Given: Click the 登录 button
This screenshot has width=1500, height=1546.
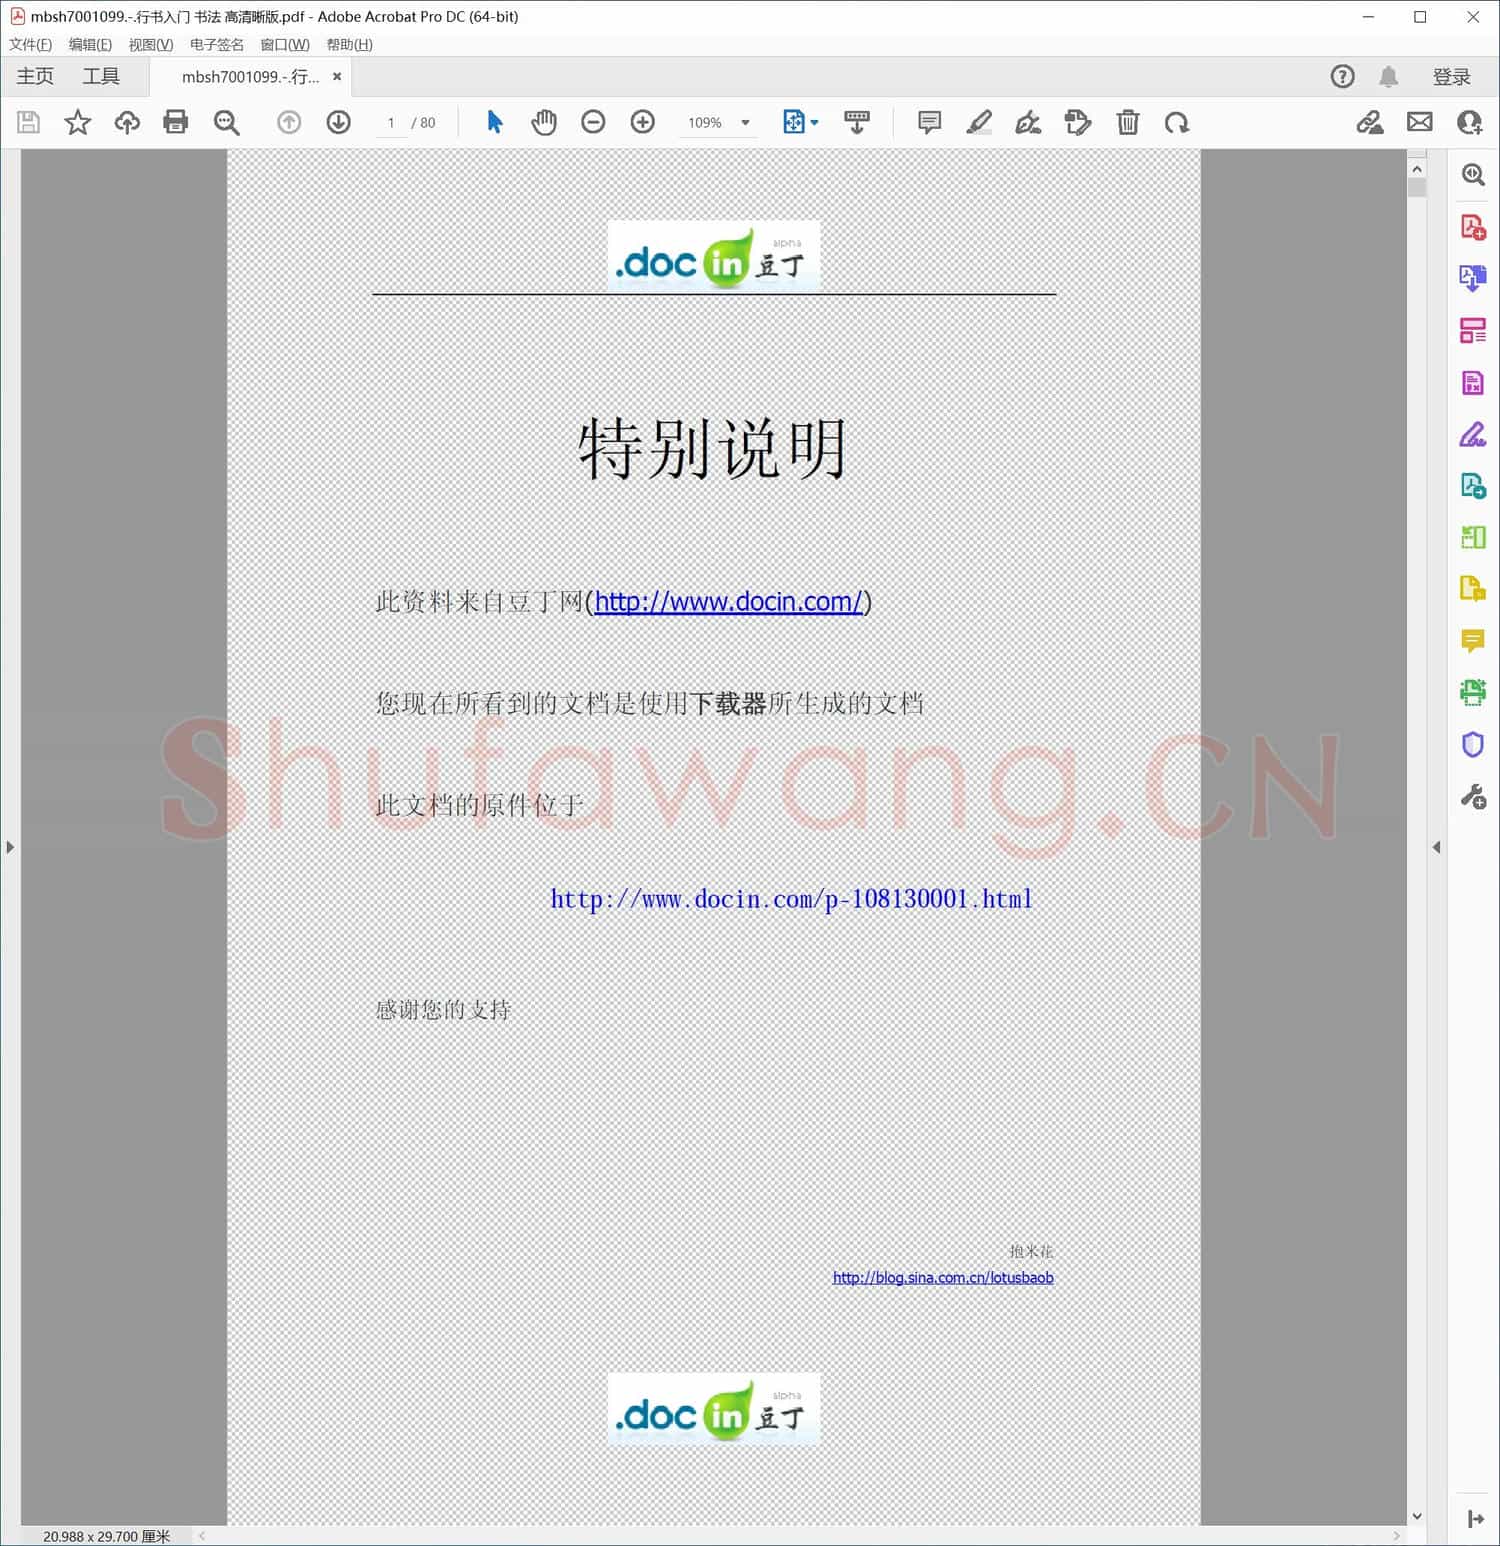Looking at the screenshot, I should click(1453, 76).
